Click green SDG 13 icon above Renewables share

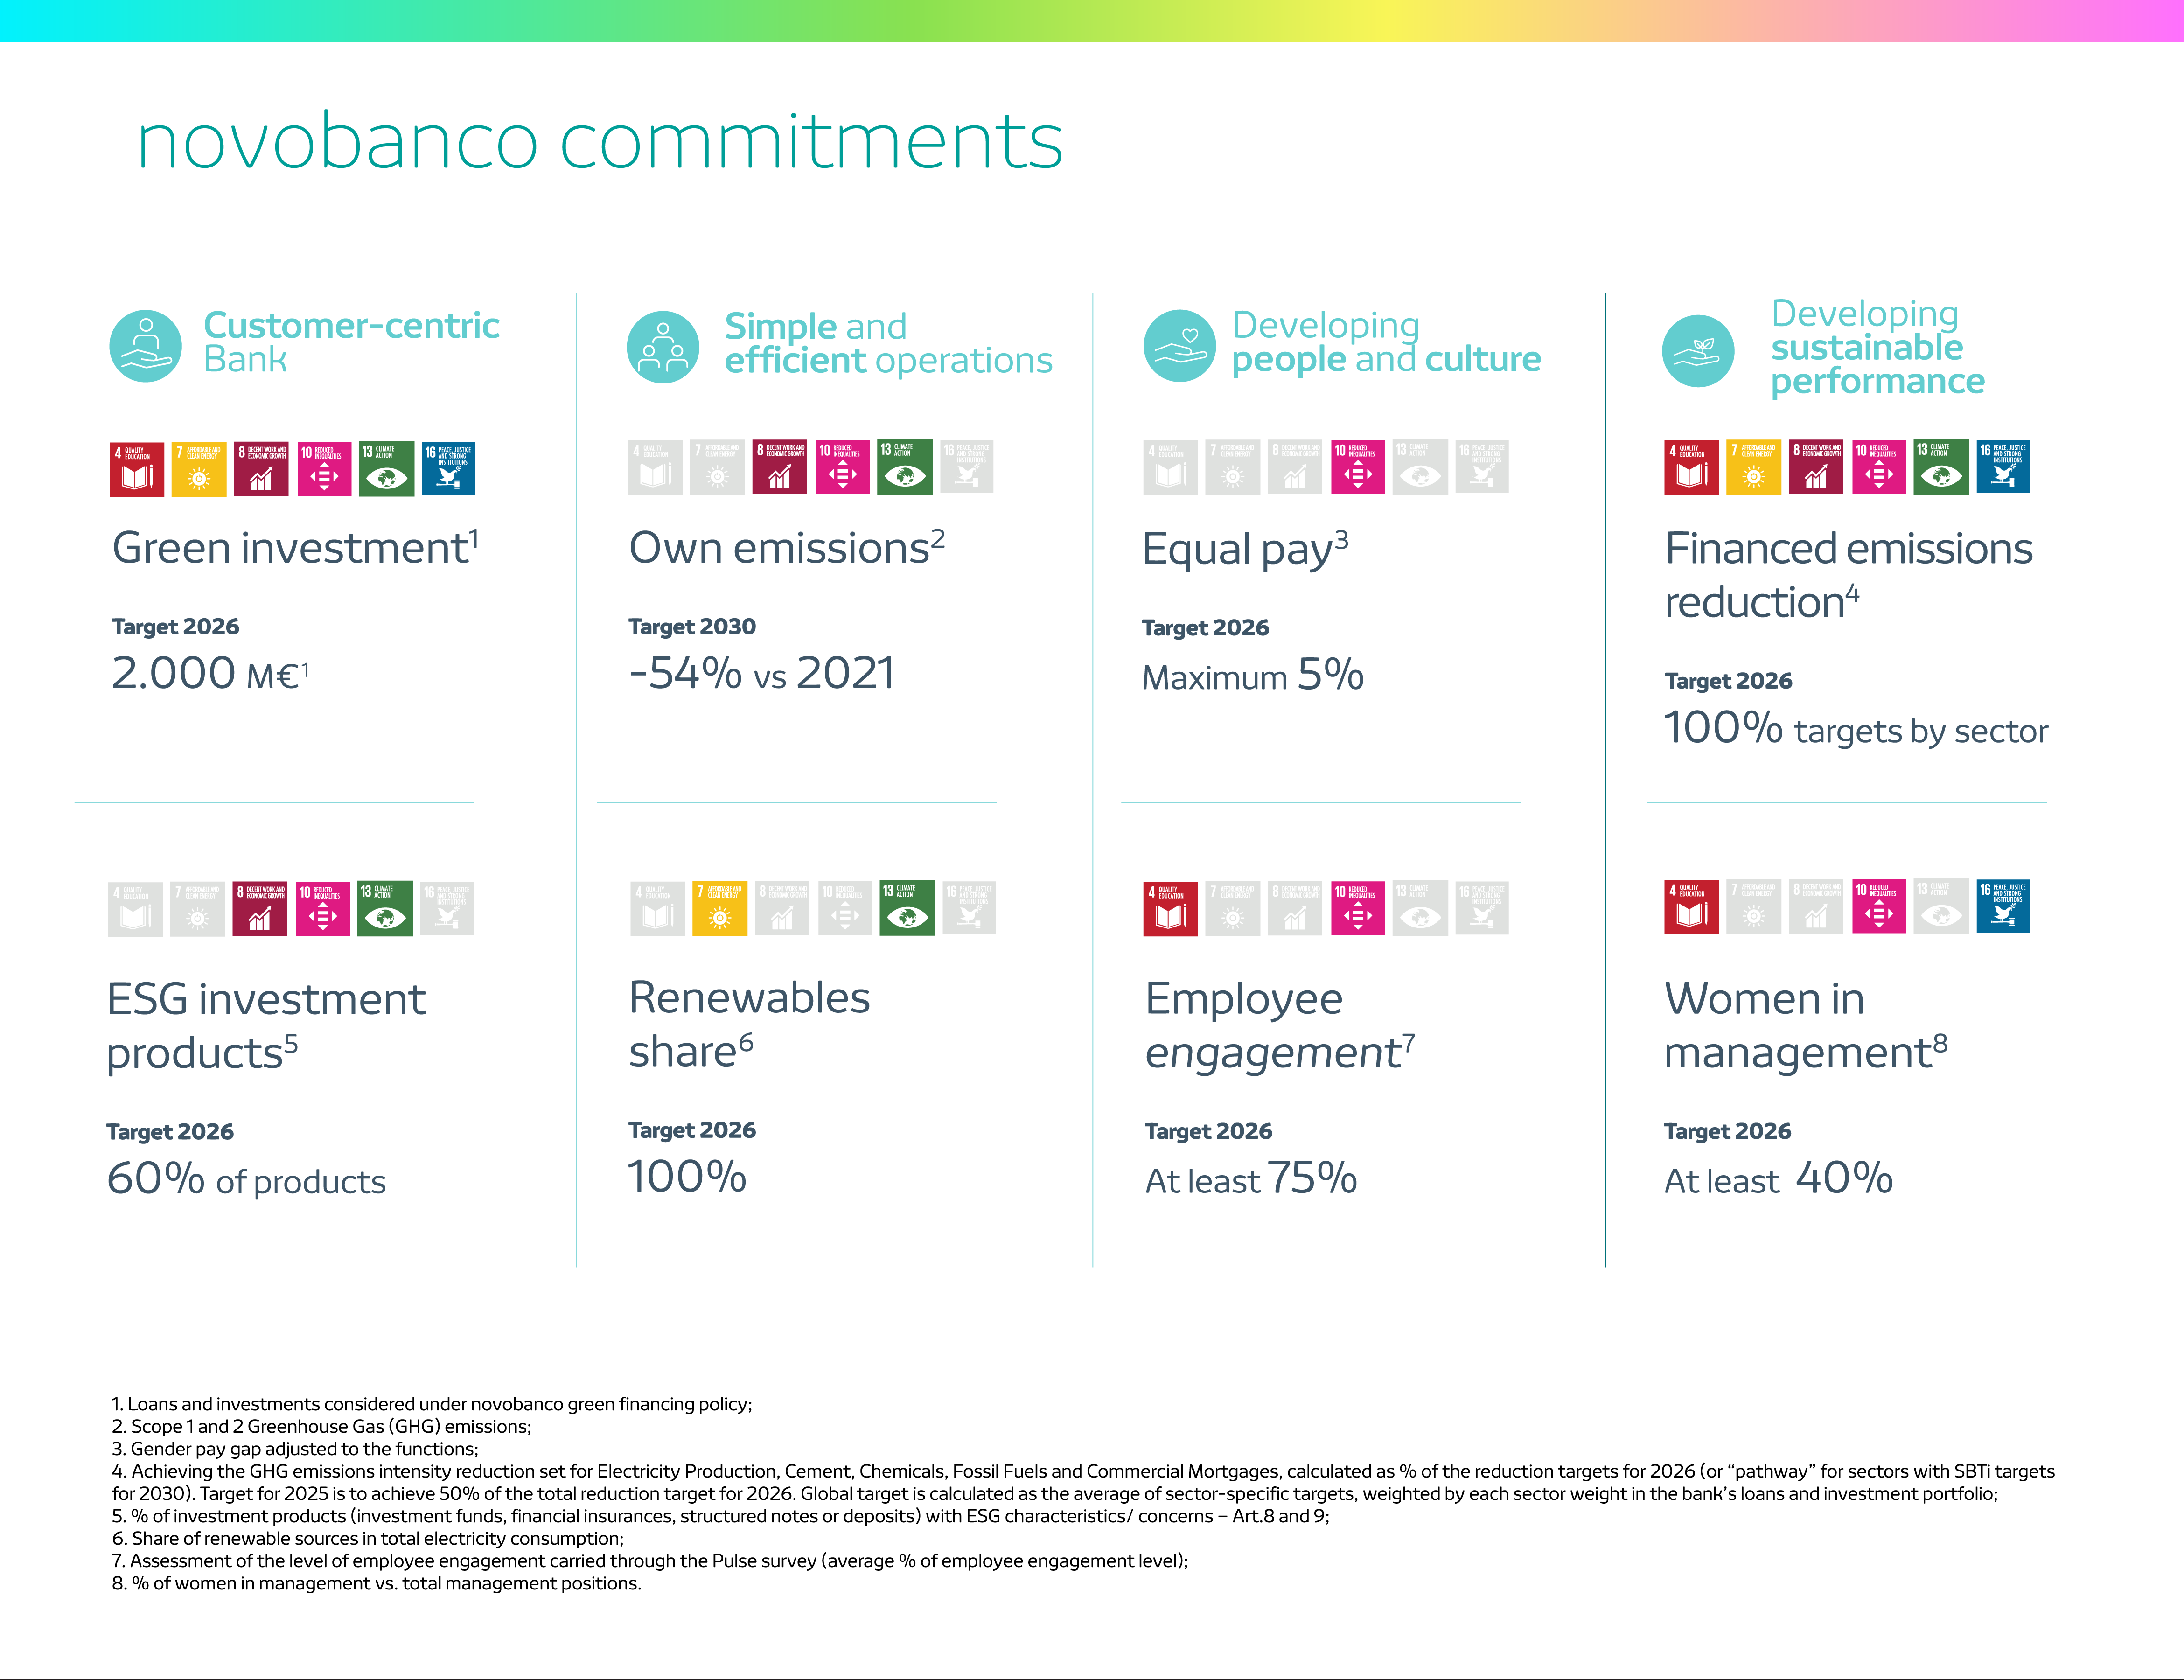click(907, 908)
